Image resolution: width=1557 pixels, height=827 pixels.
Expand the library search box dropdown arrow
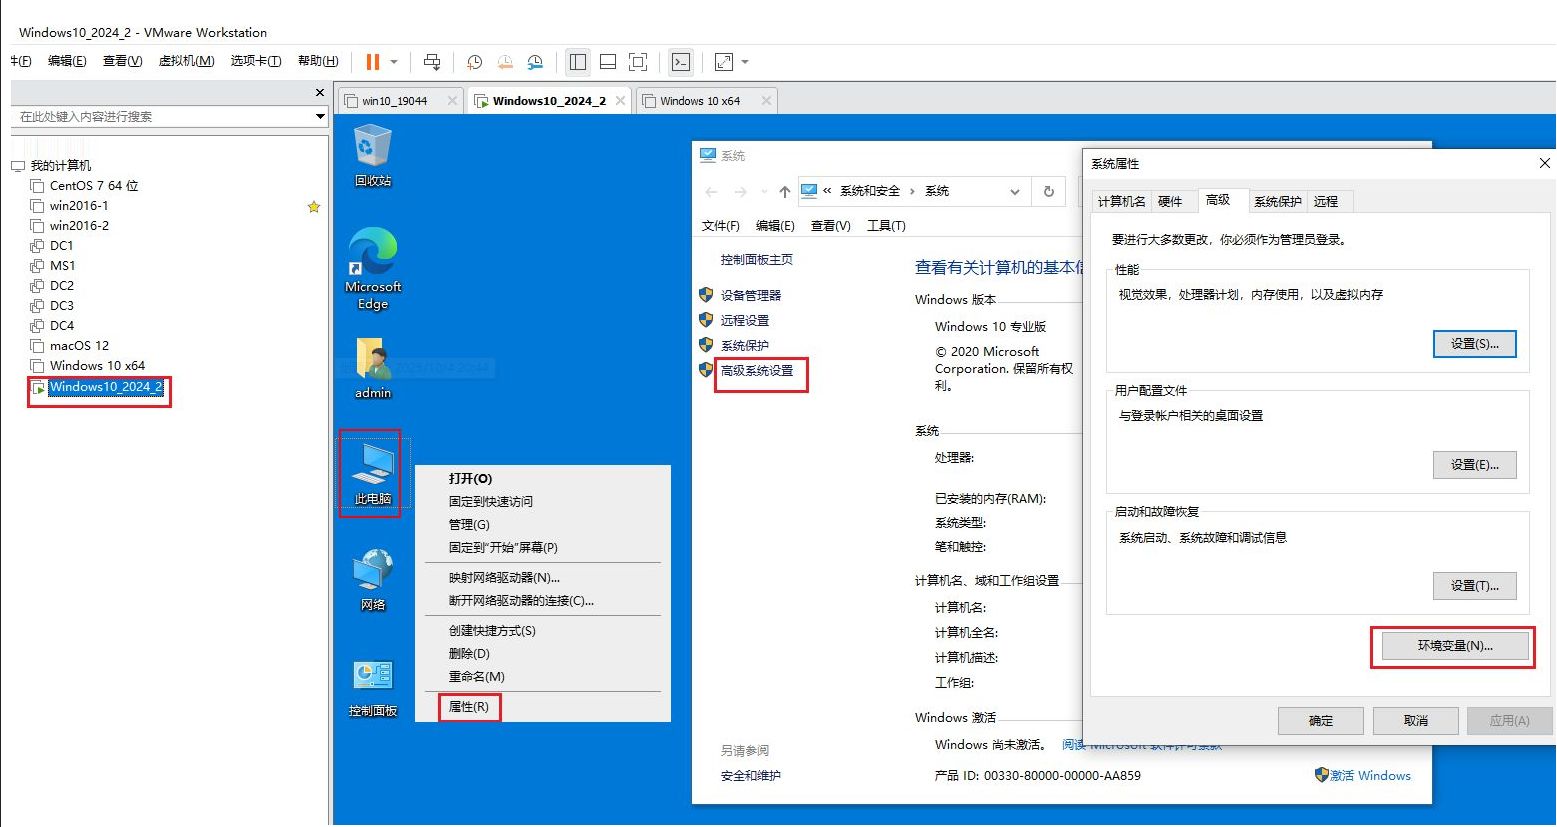[x=320, y=117]
